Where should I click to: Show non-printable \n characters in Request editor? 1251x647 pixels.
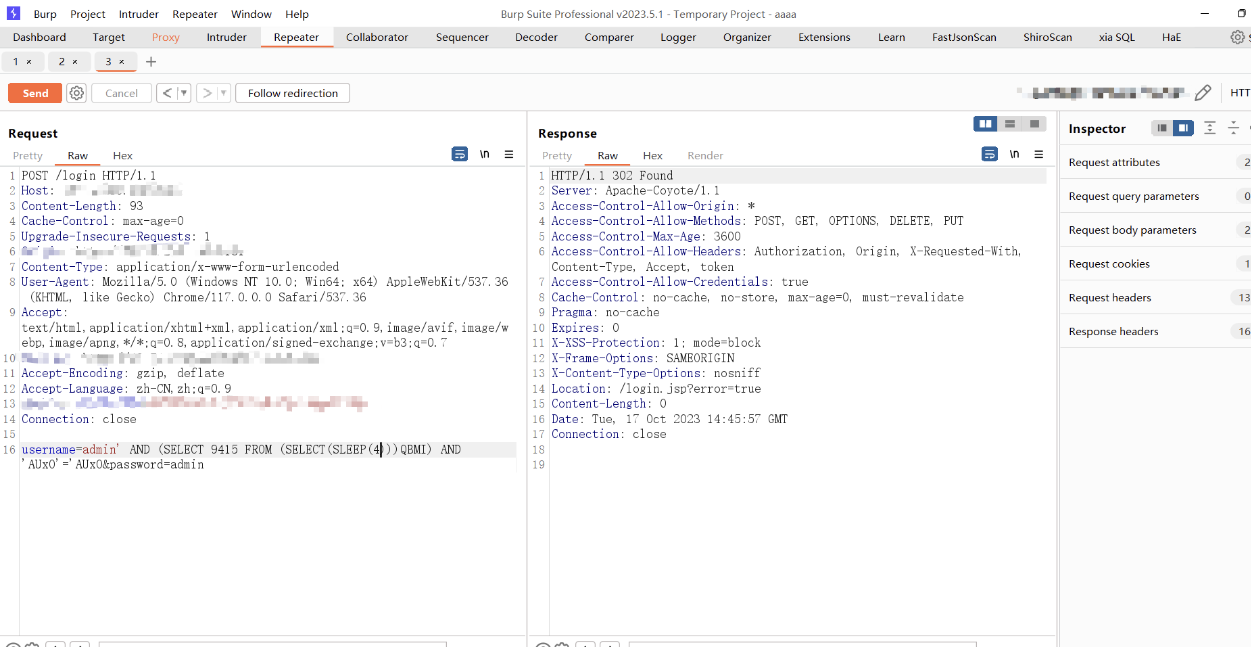(485, 154)
